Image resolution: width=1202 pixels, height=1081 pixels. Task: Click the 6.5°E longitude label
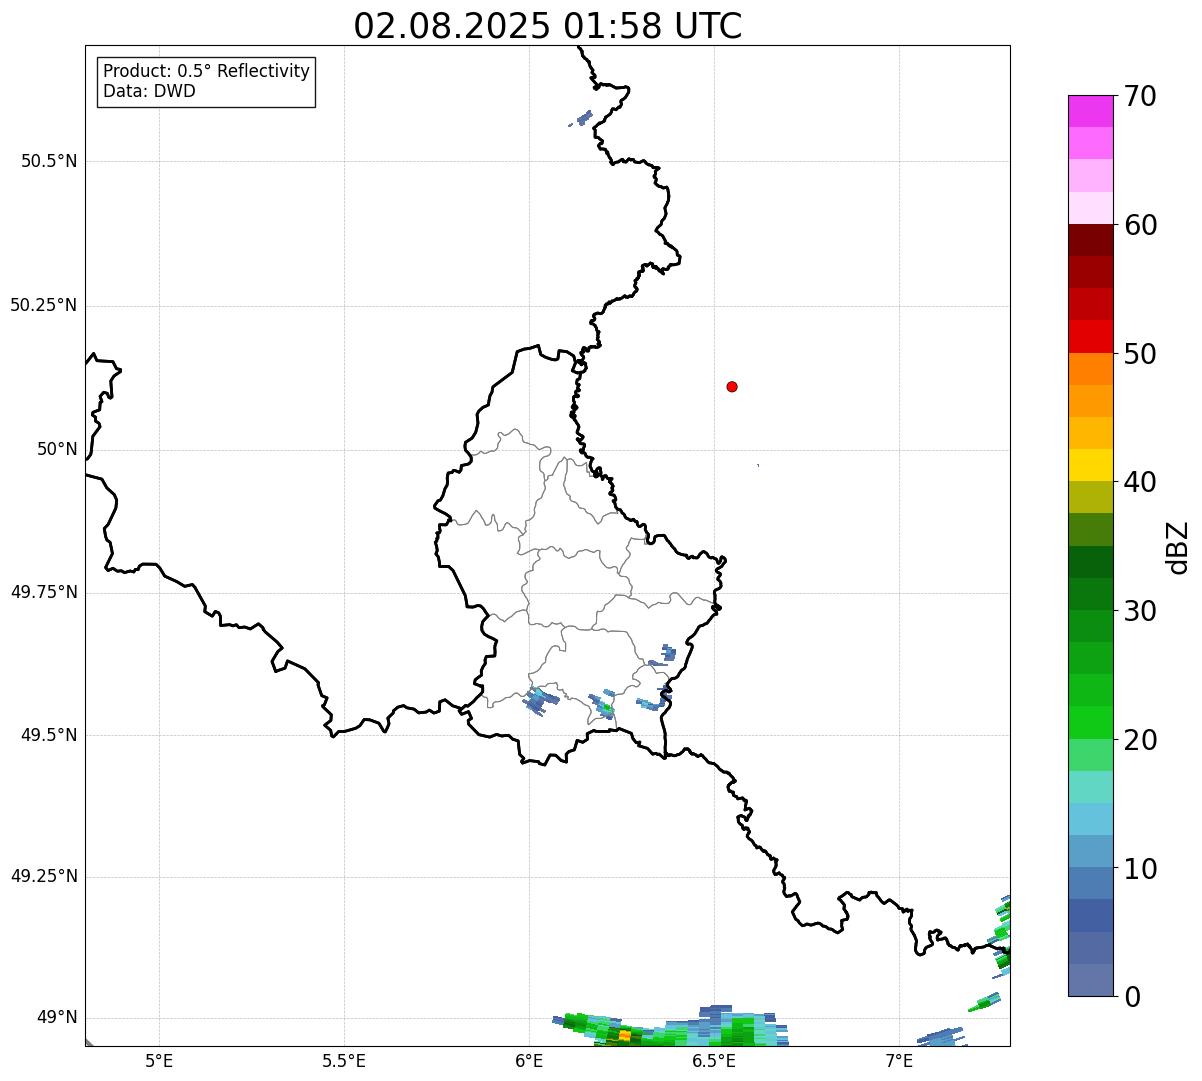[x=714, y=1061]
